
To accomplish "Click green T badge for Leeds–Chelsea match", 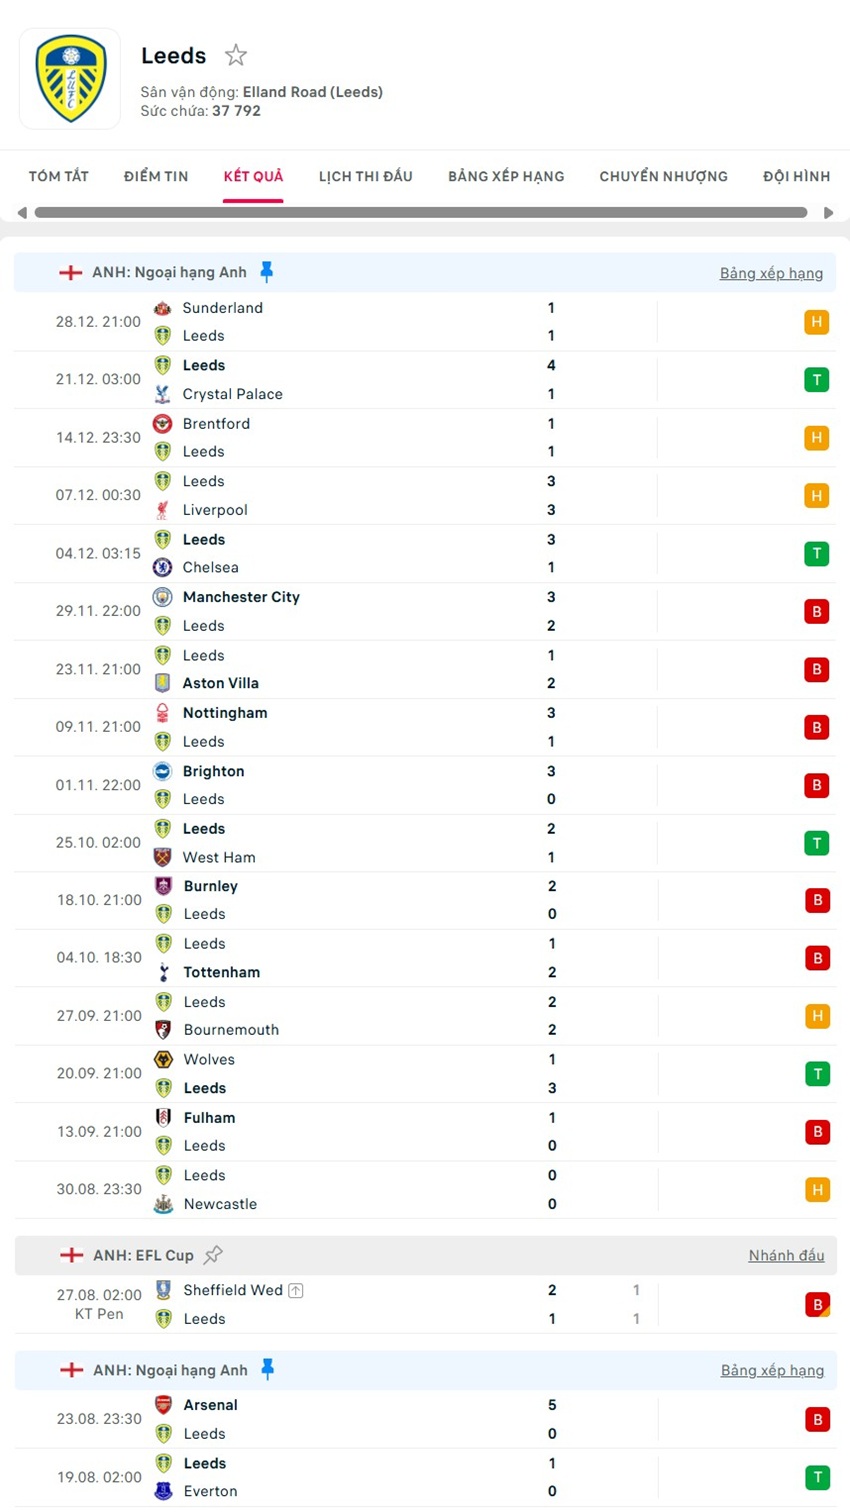I will pyautogui.click(x=816, y=553).
